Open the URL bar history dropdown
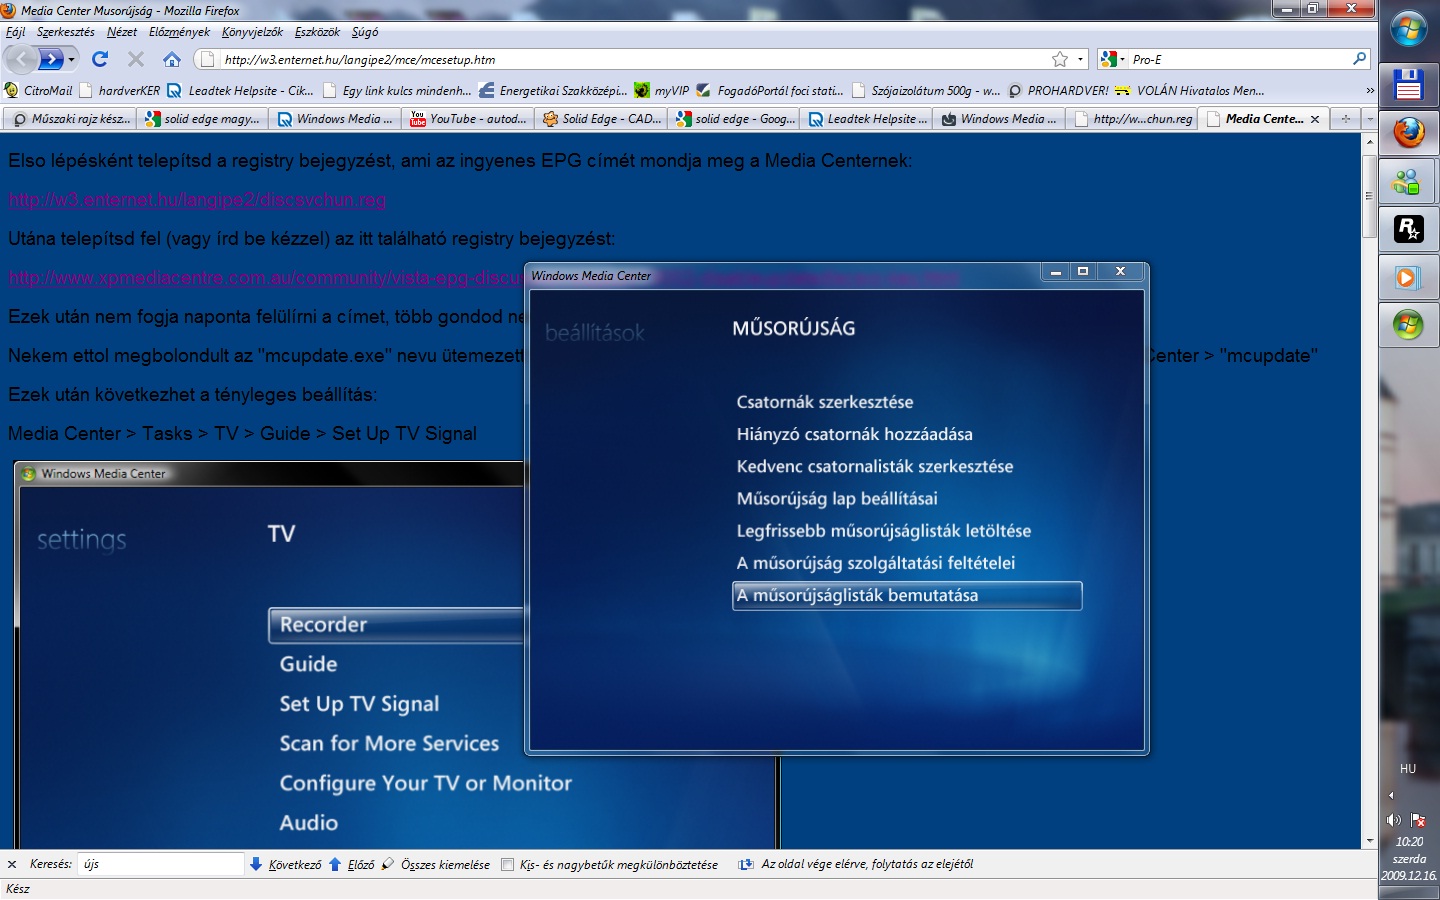The height and width of the screenshot is (900, 1440). pos(1080,59)
